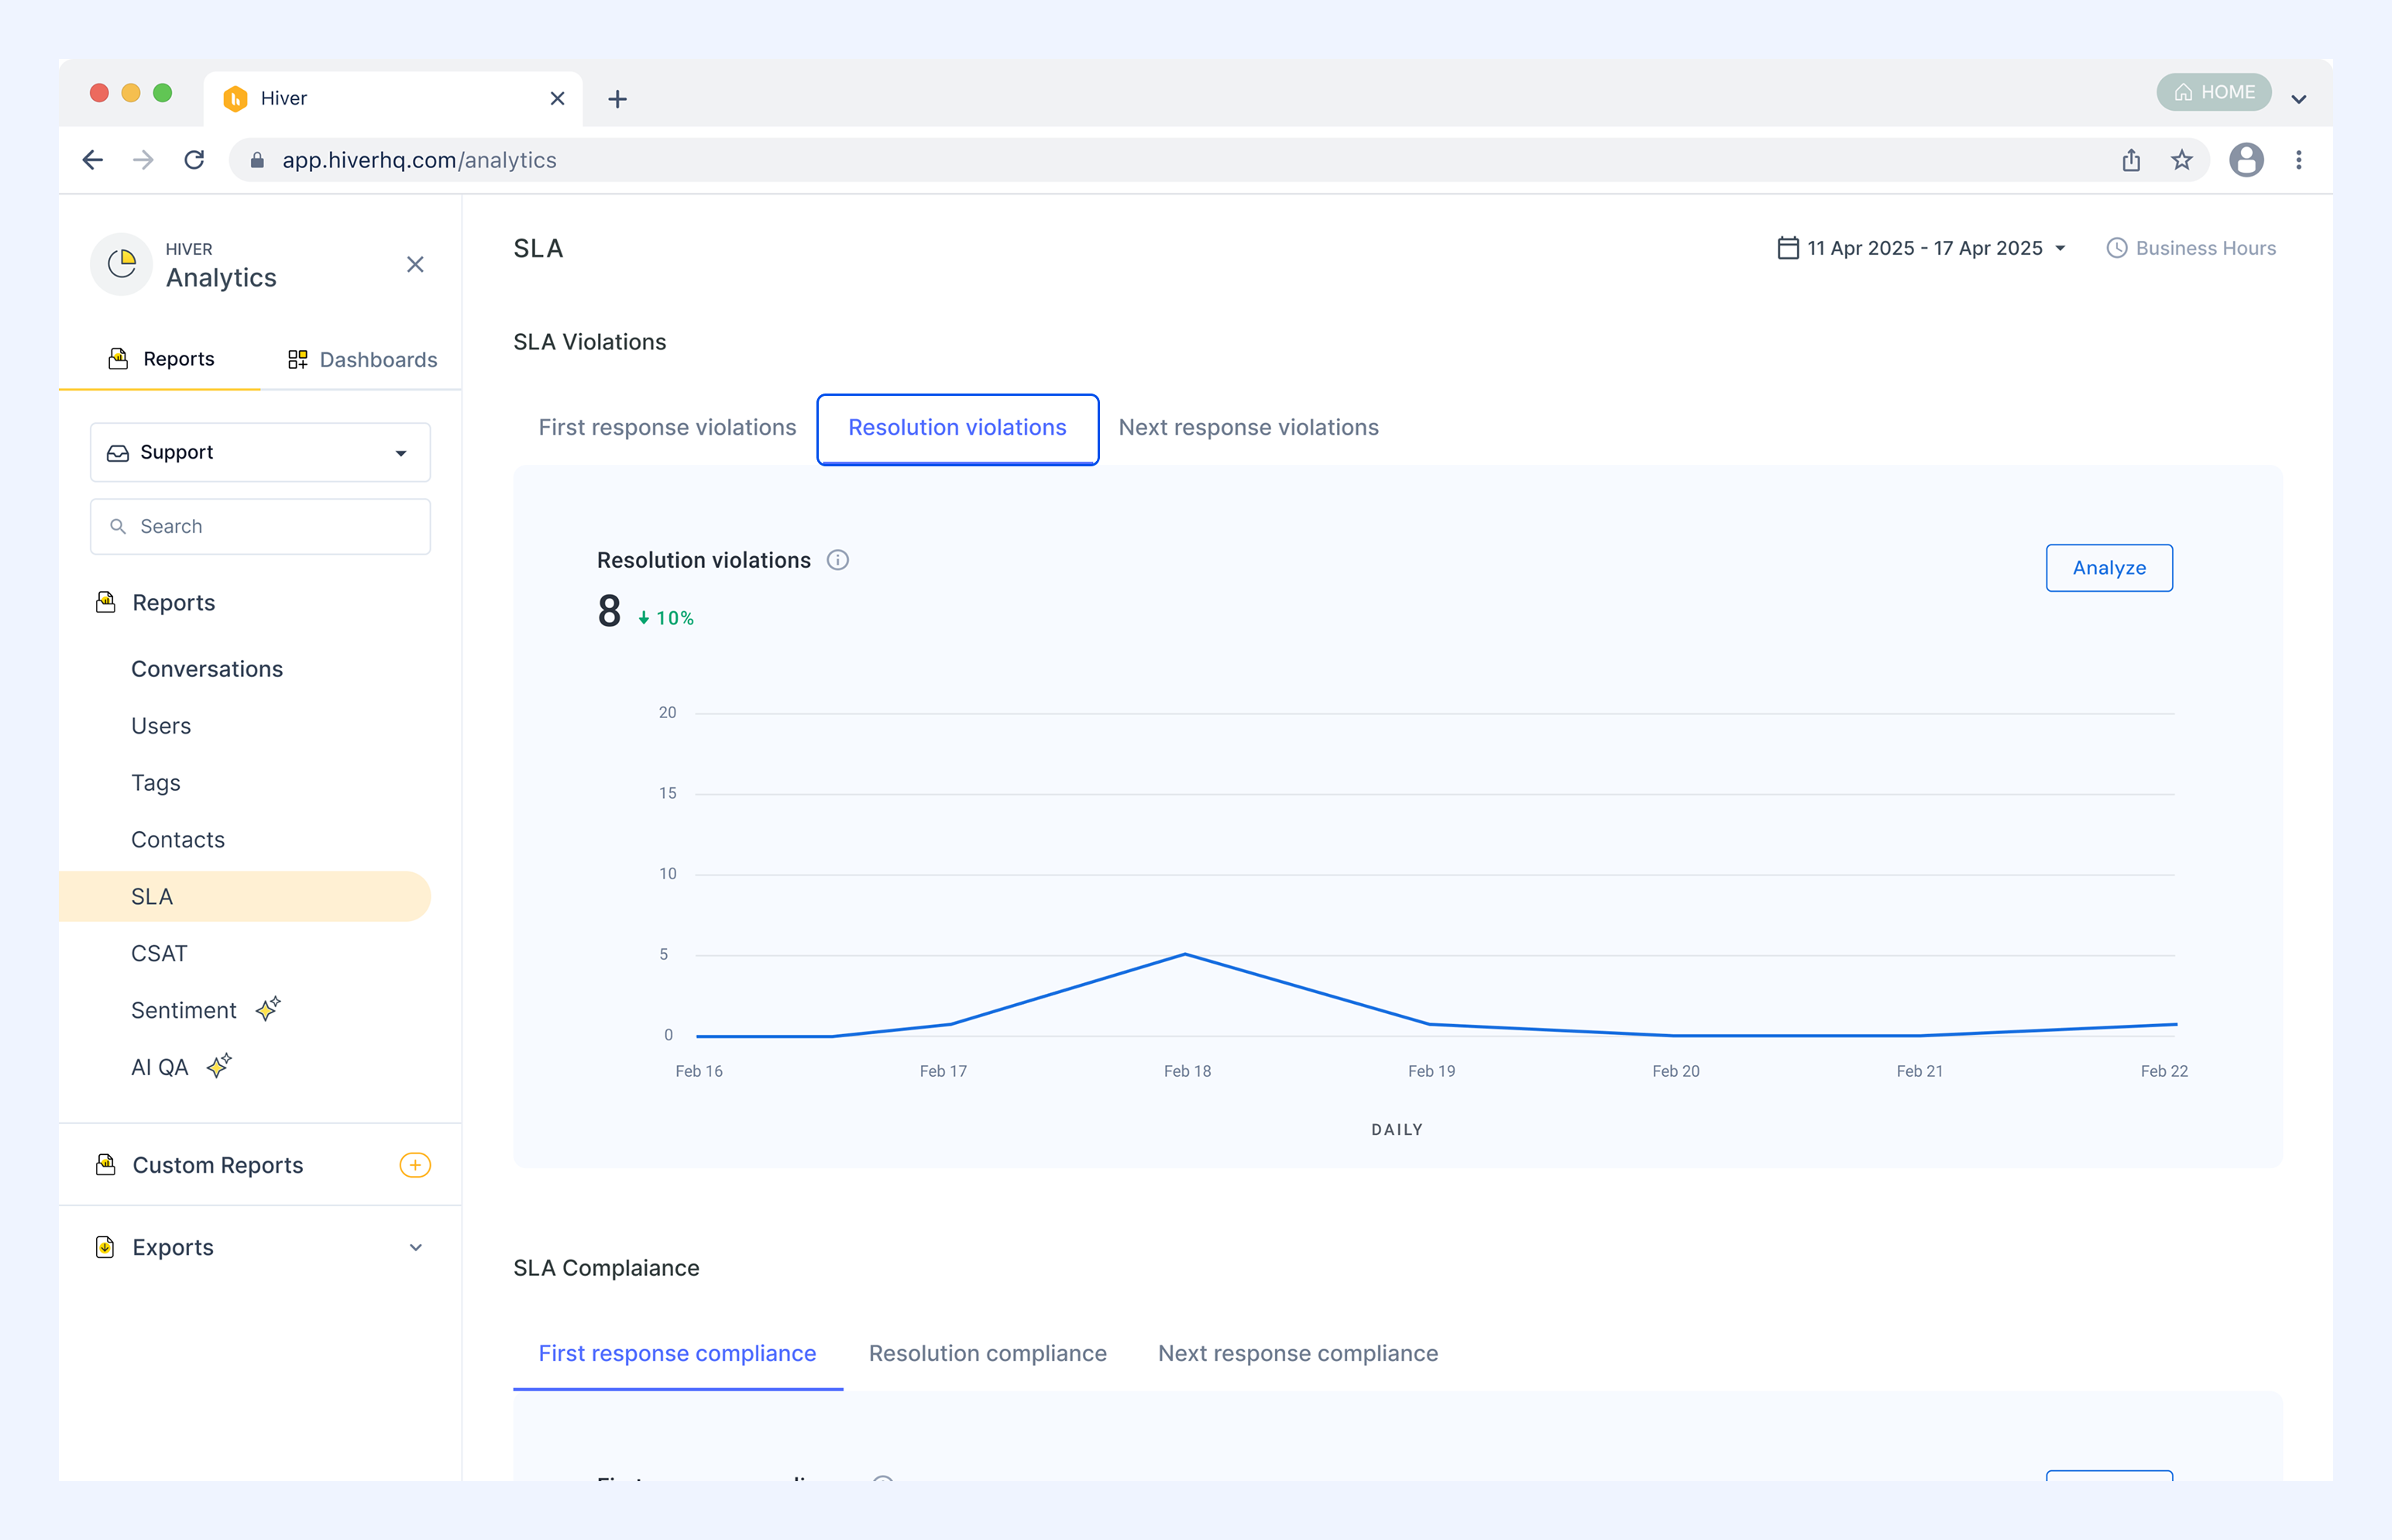
Task: Switch to the Dashboards tab
Action: click(x=362, y=359)
